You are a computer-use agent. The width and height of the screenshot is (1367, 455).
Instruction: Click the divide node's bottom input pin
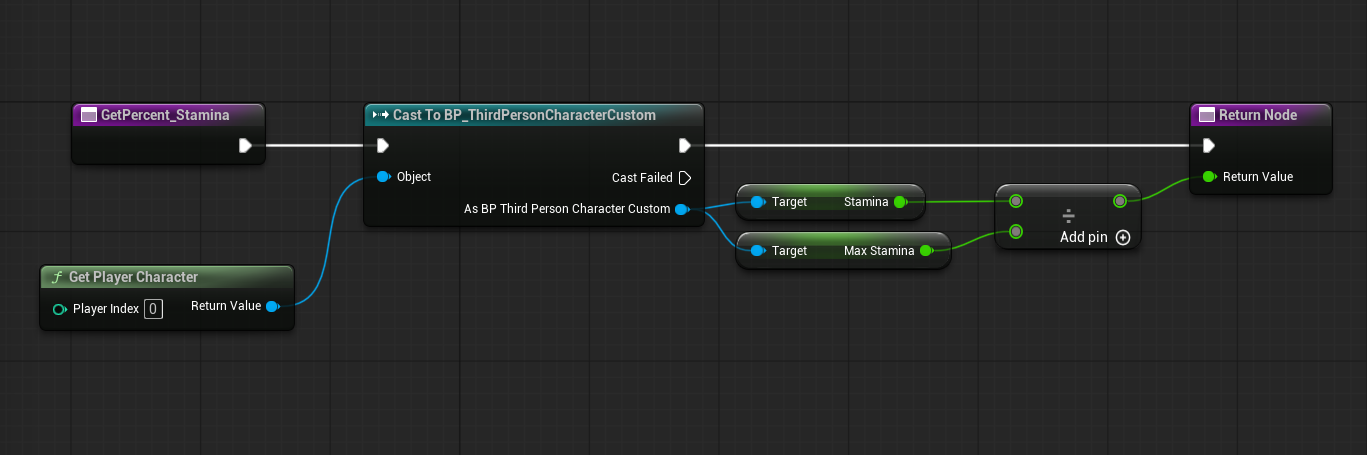(1016, 232)
